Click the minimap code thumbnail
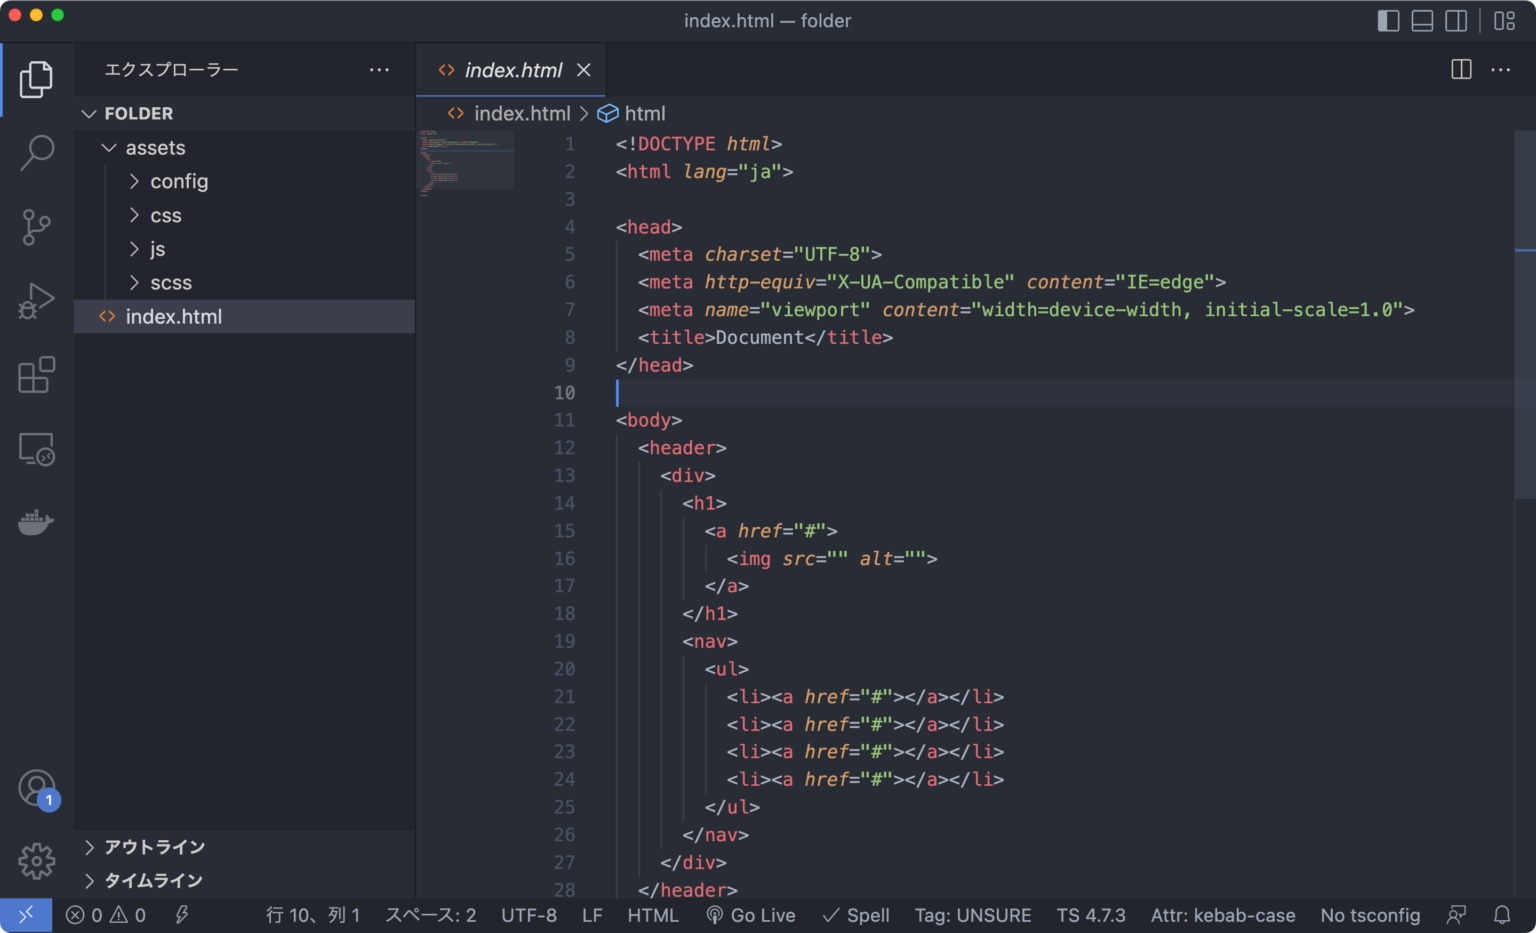 (x=466, y=160)
